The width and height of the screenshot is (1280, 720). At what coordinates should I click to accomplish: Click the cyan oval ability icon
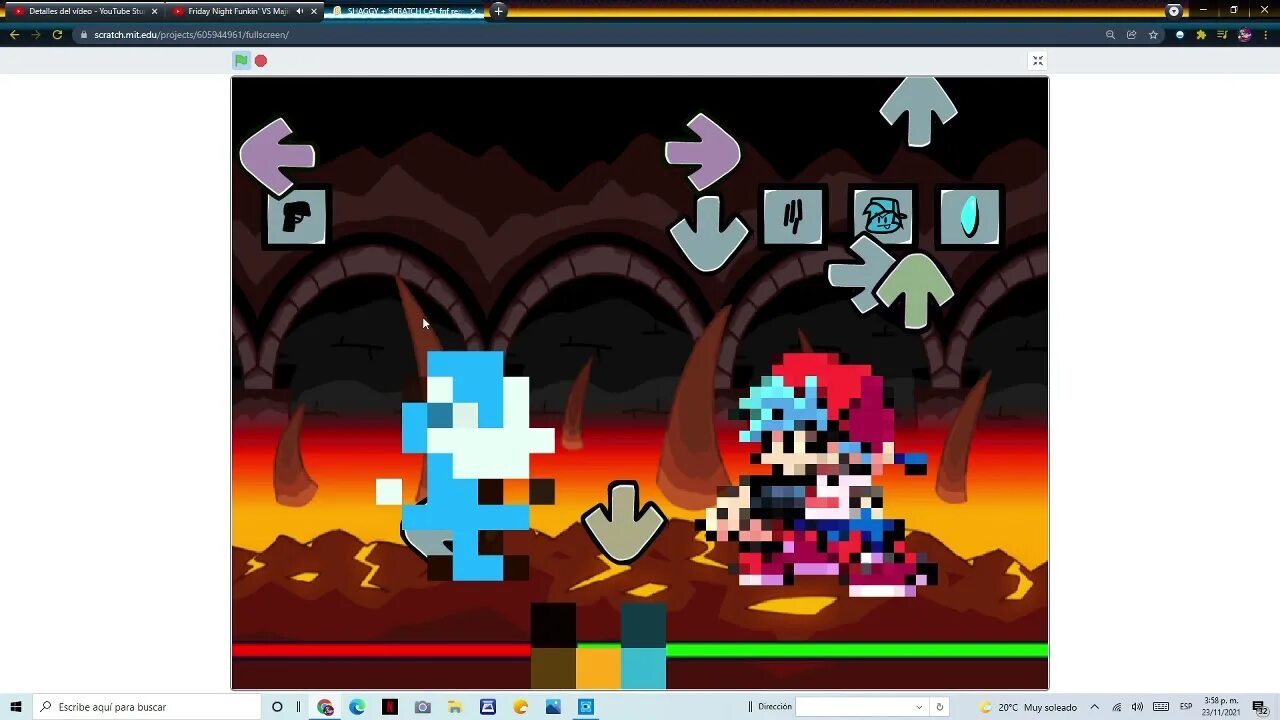969,216
